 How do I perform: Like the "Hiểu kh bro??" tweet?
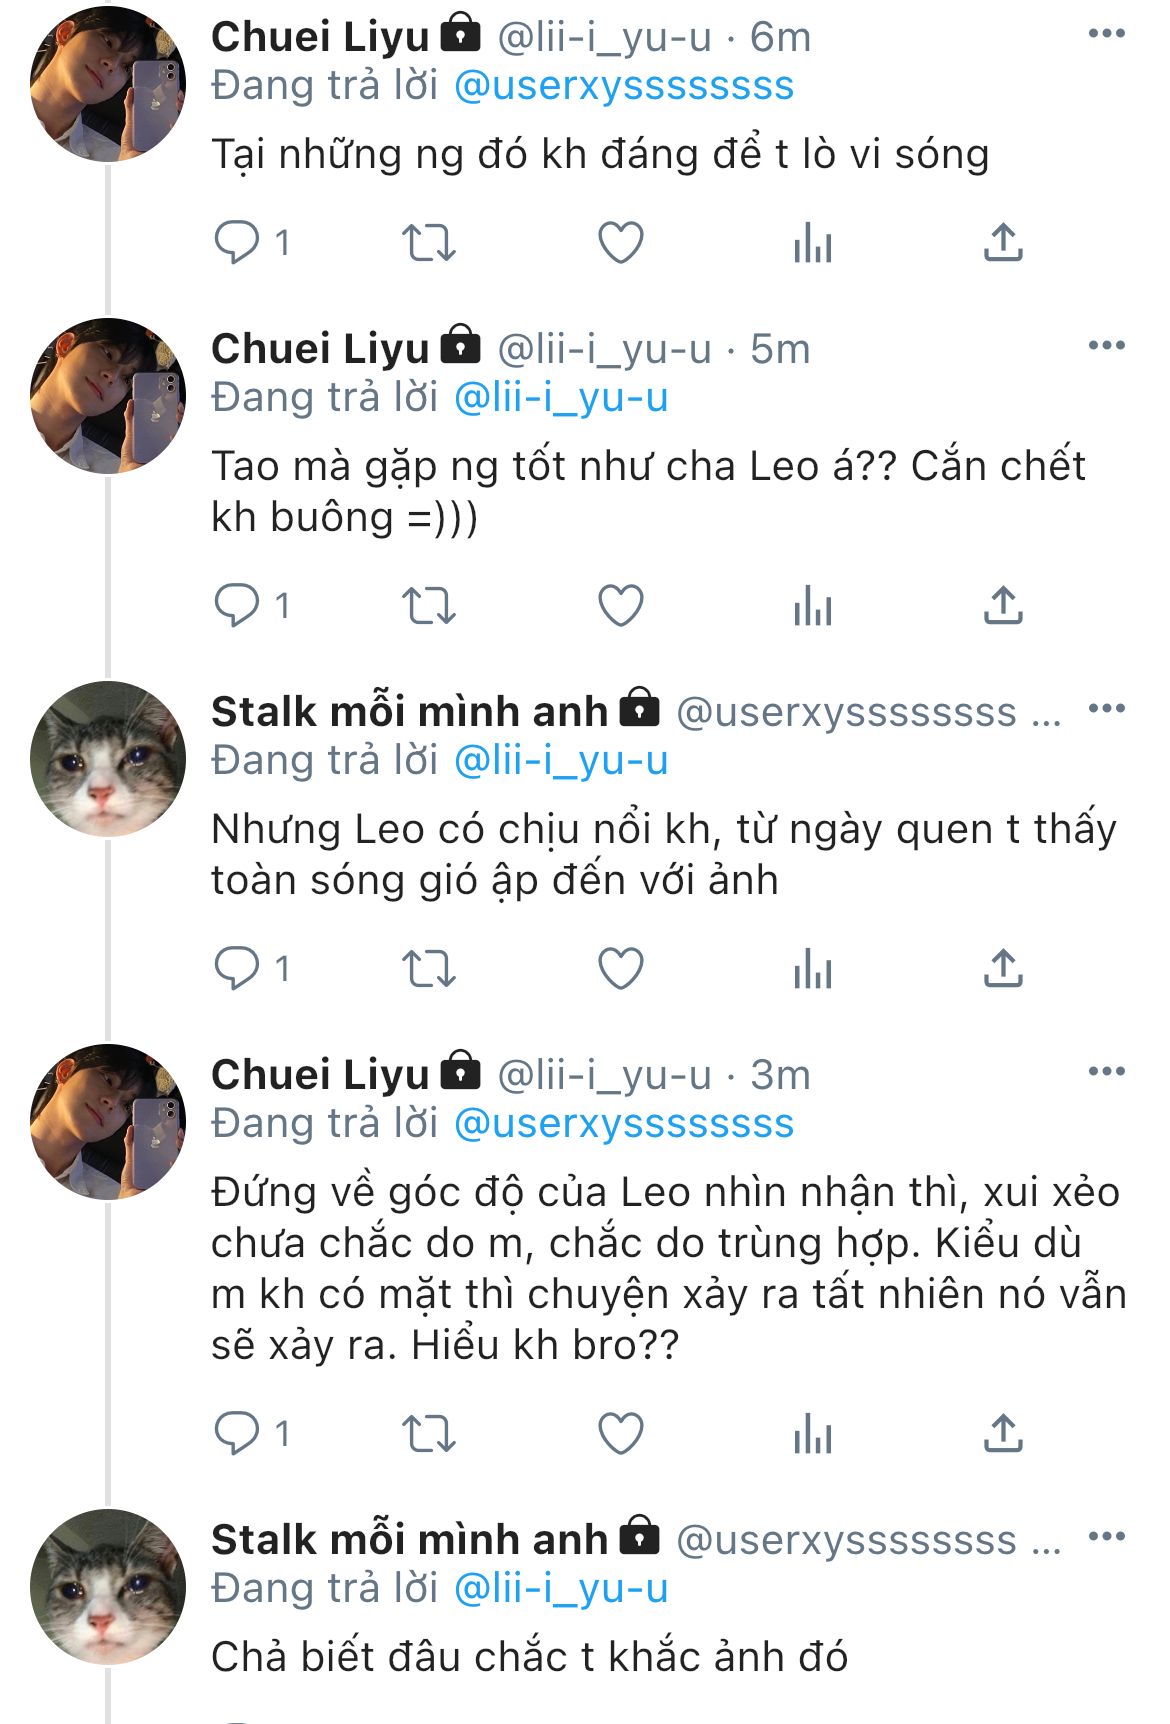click(620, 1433)
